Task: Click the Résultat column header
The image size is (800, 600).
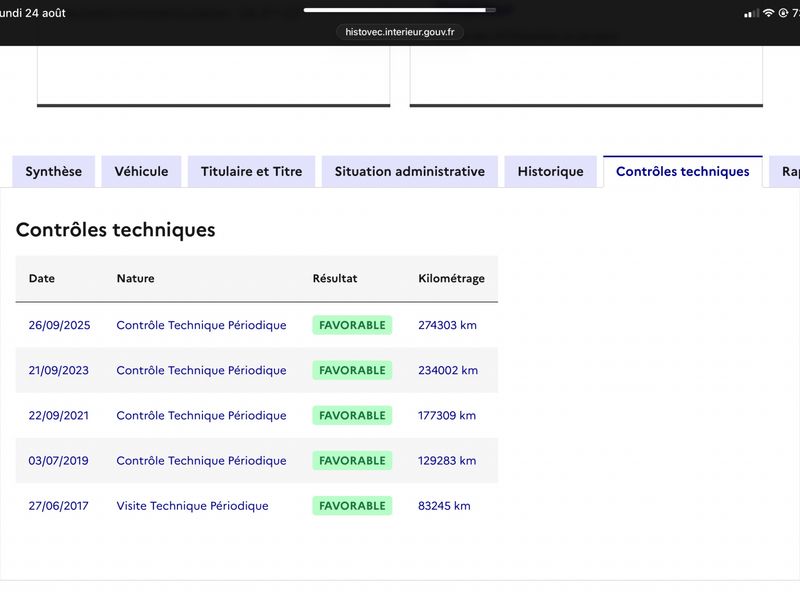Action: [335, 279]
